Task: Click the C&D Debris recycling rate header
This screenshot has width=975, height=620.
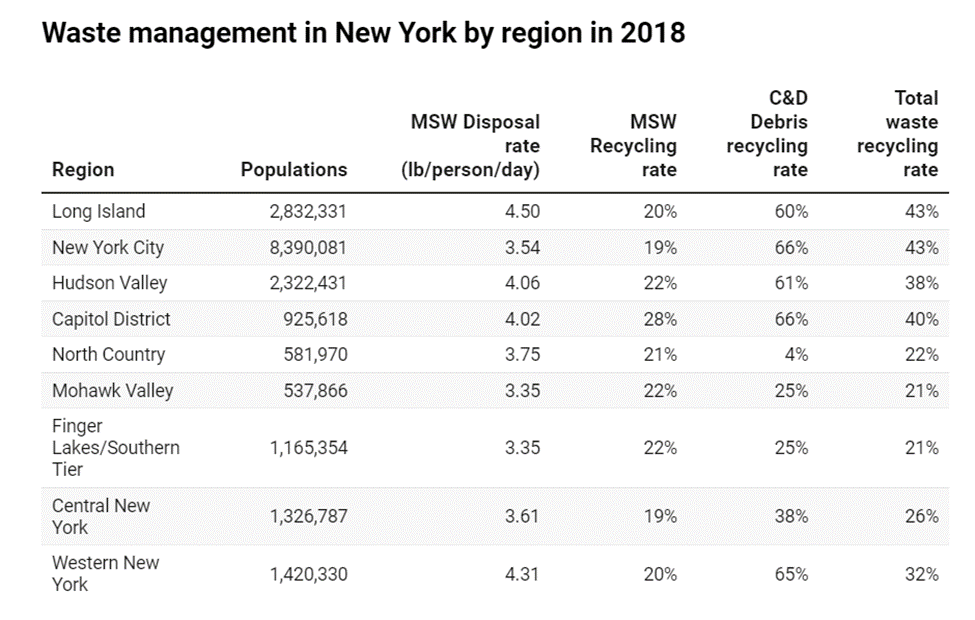Action: pos(767,133)
